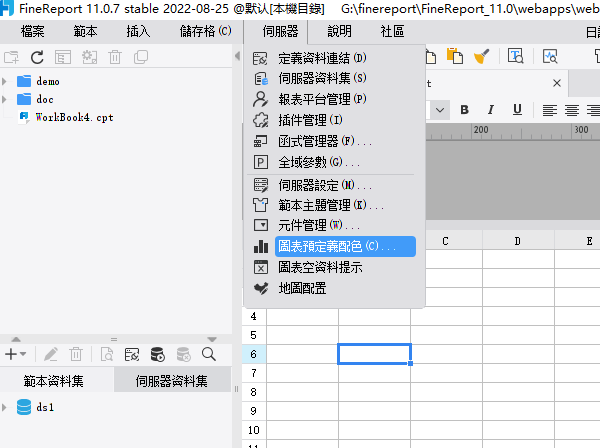Close the open template tab

[x=557, y=83]
